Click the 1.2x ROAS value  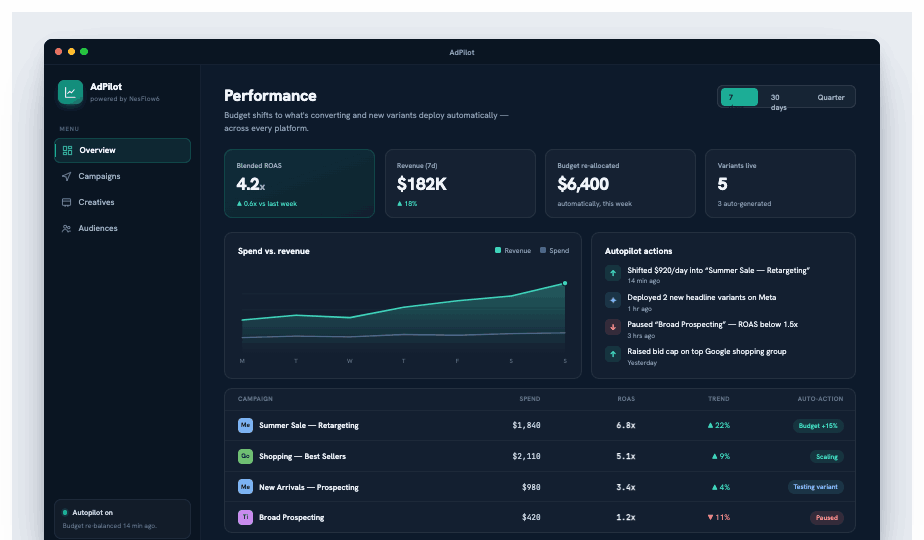(626, 518)
